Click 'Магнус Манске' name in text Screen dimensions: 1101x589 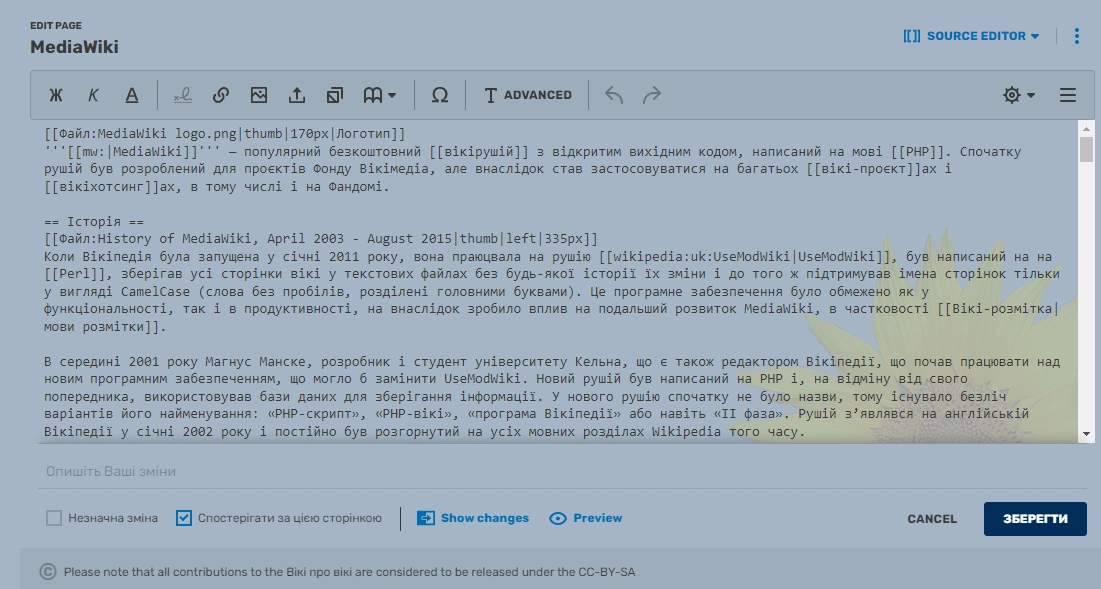point(256,362)
